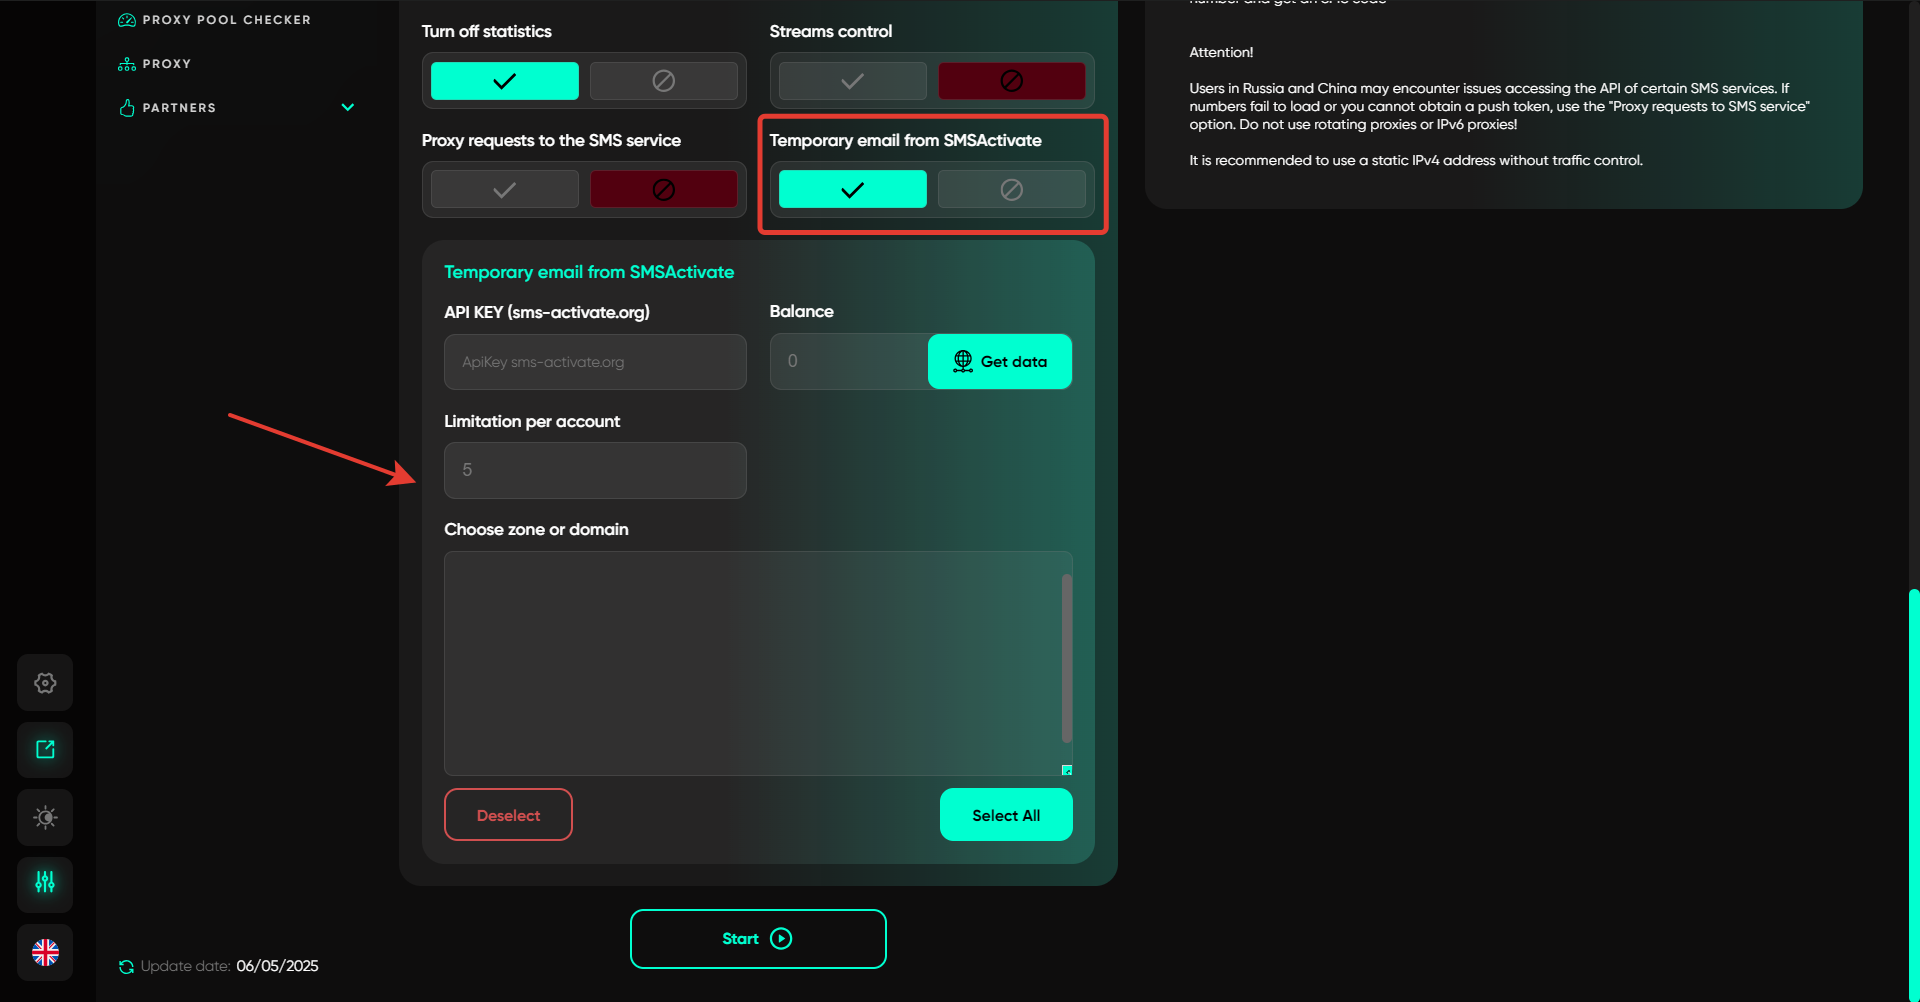
Task: Toggle the brightness theme icon
Action: (x=45, y=818)
